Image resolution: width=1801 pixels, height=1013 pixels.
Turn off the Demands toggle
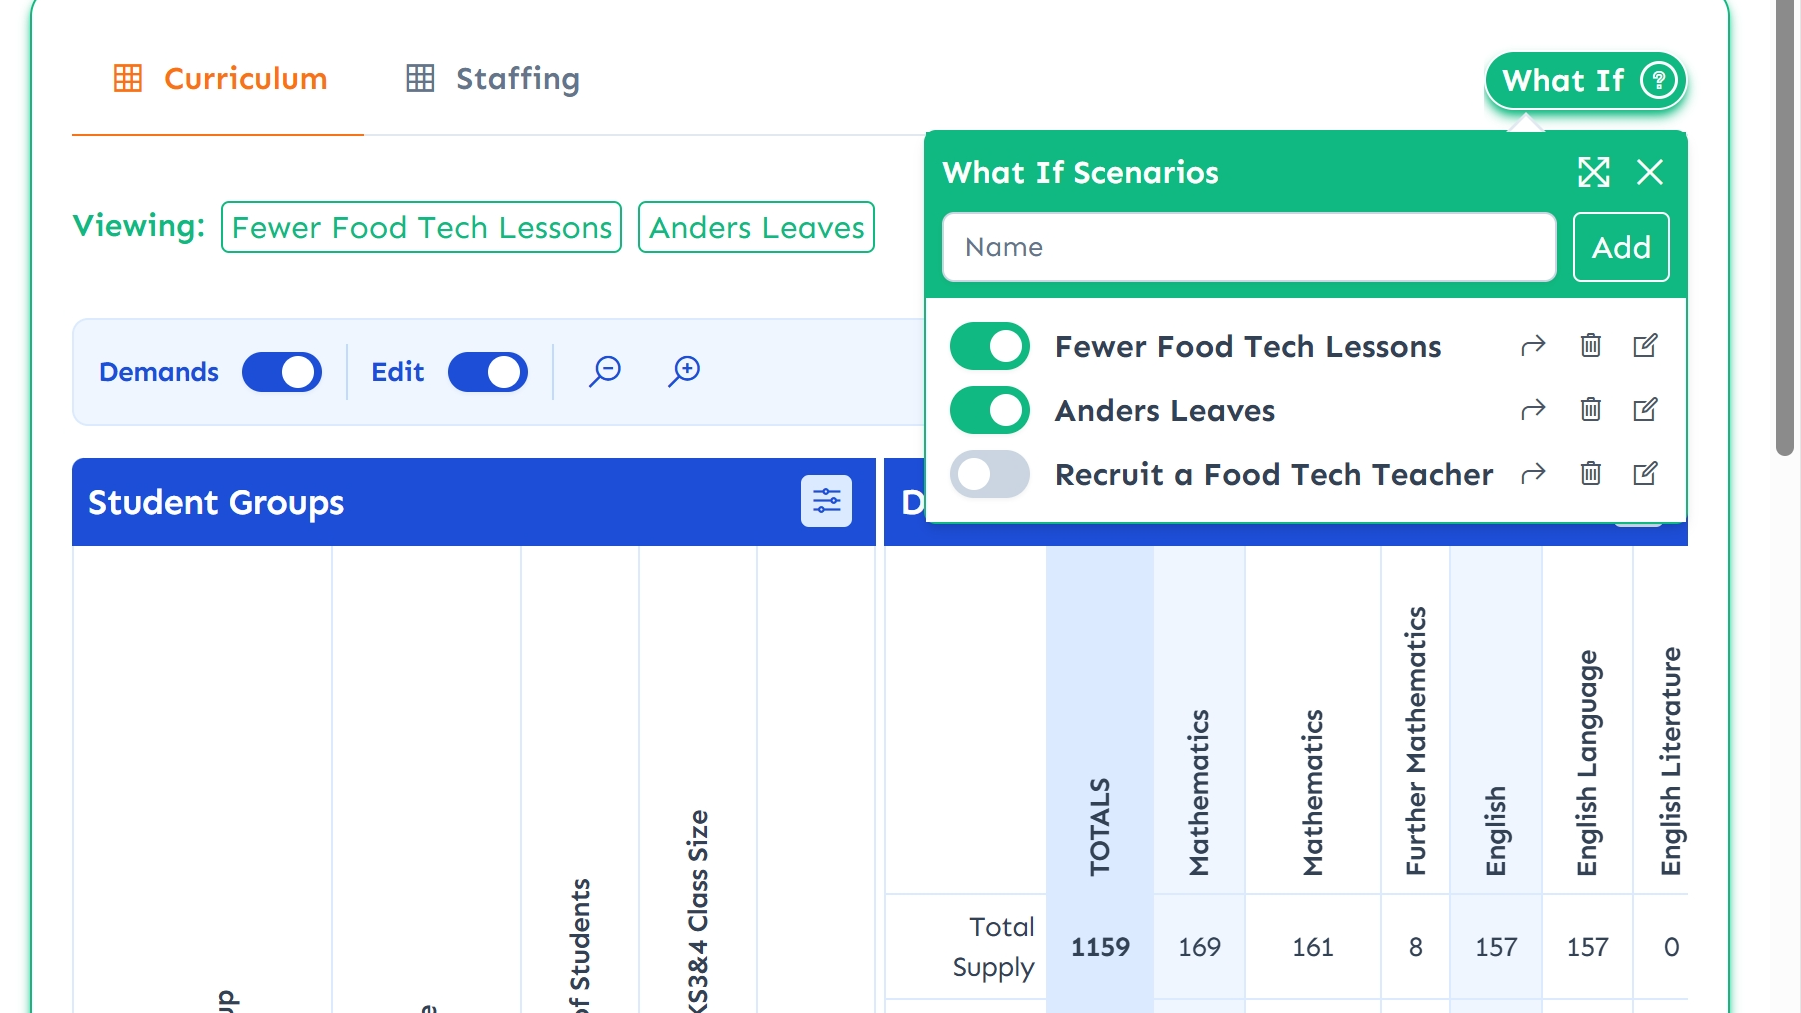click(282, 372)
